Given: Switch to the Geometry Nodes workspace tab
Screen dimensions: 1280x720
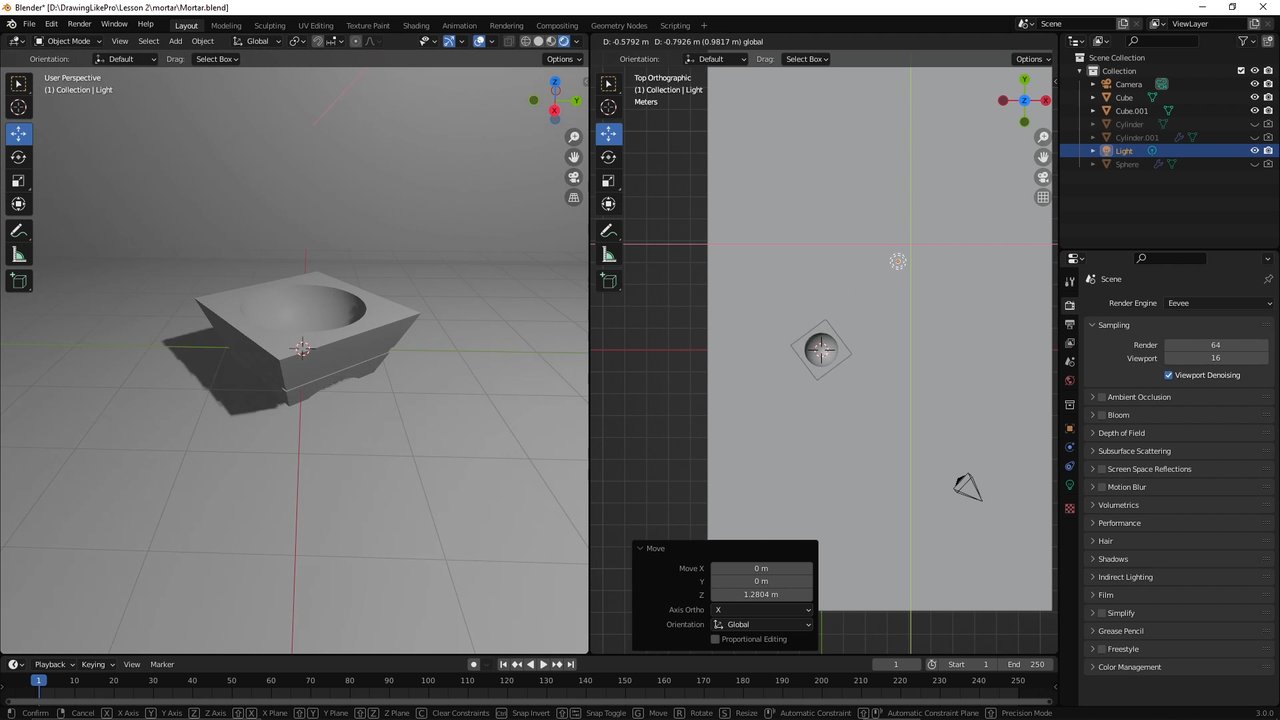Looking at the screenshot, I should pos(619,25).
